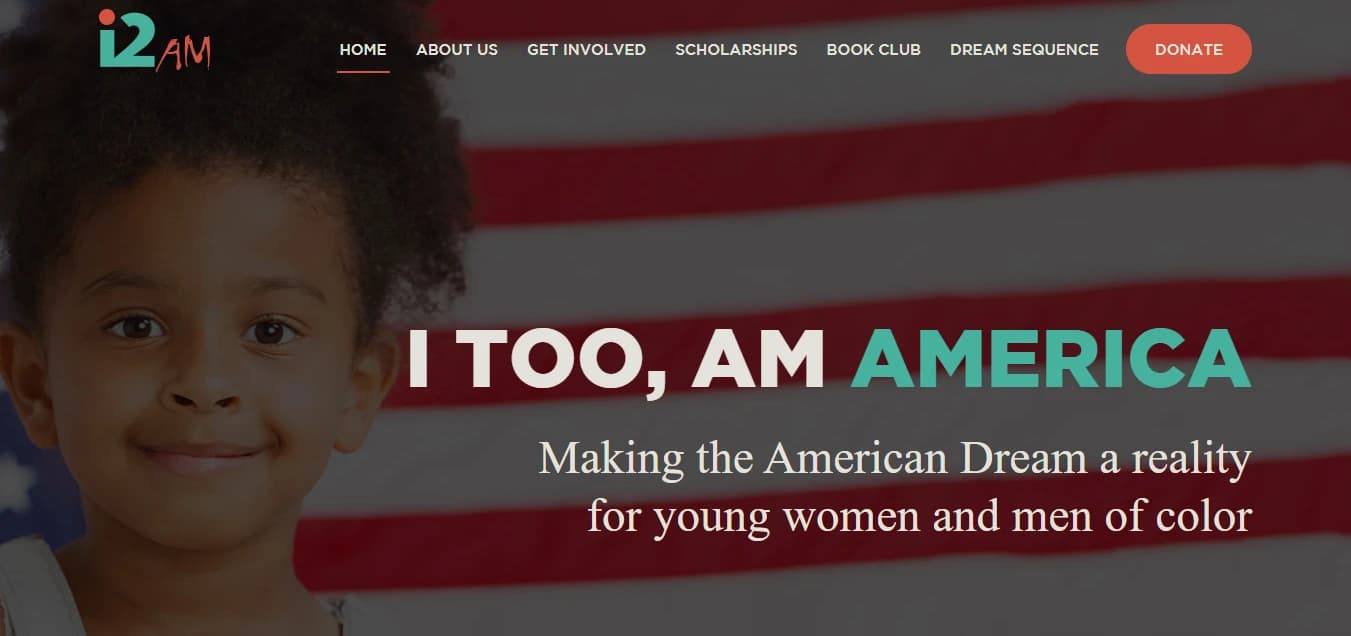Click the i2AM logo
This screenshot has height=636, width=1351.
click(x=155, y=40)
